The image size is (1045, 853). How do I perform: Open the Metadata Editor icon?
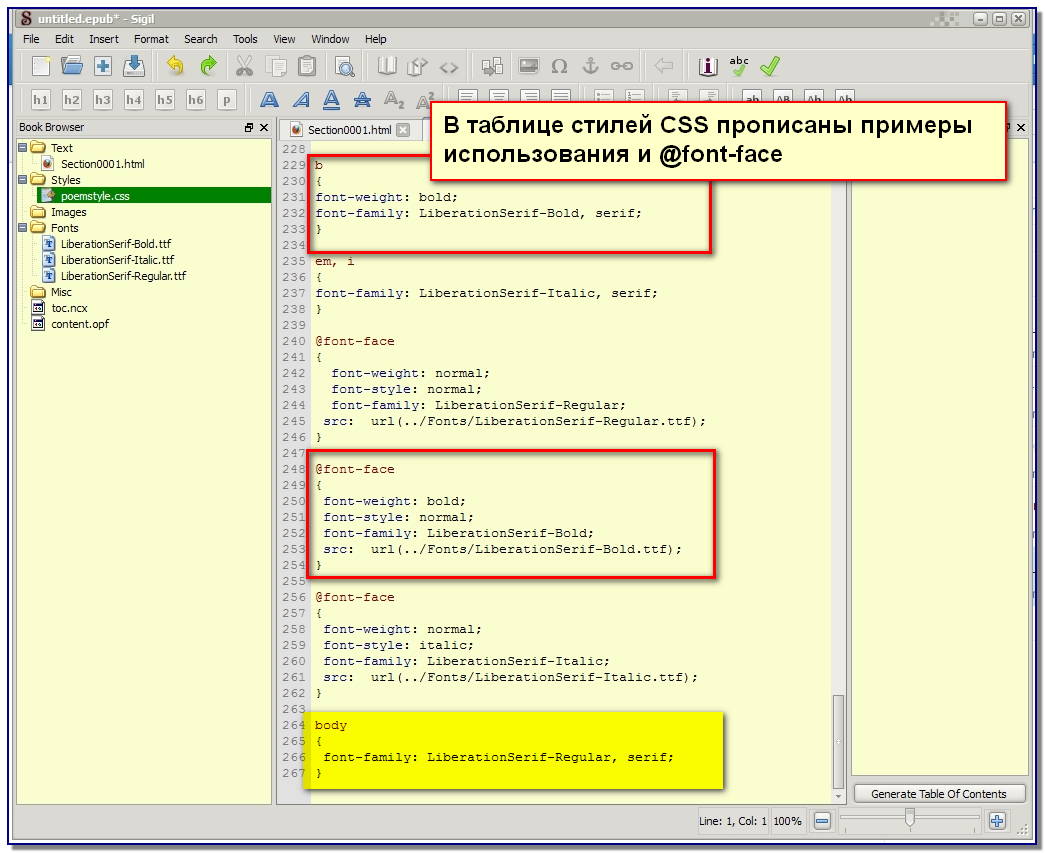click(708, 66)
